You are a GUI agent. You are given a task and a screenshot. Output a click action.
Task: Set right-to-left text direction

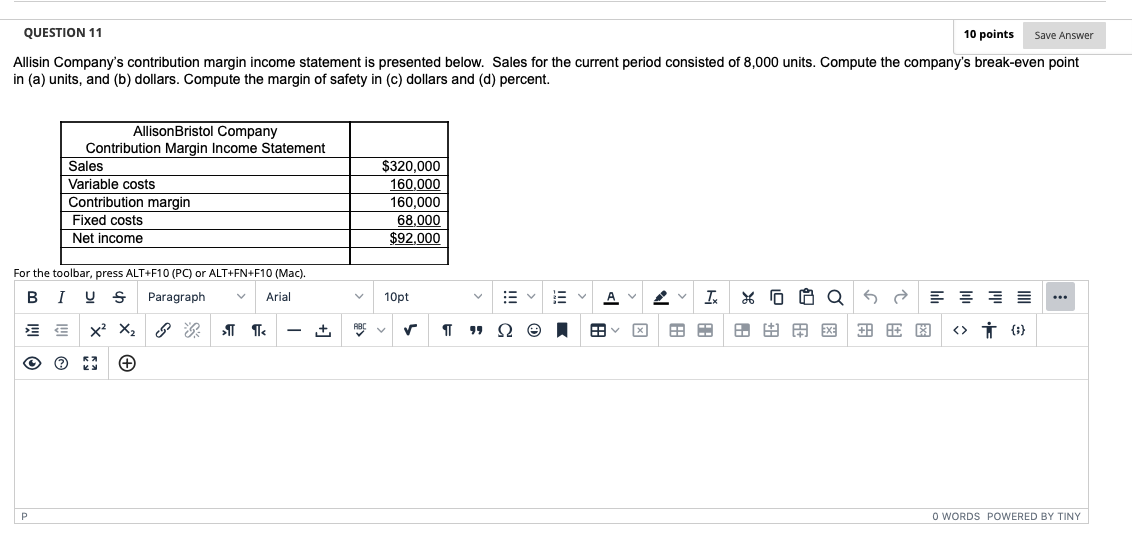(x=257, y=331)
